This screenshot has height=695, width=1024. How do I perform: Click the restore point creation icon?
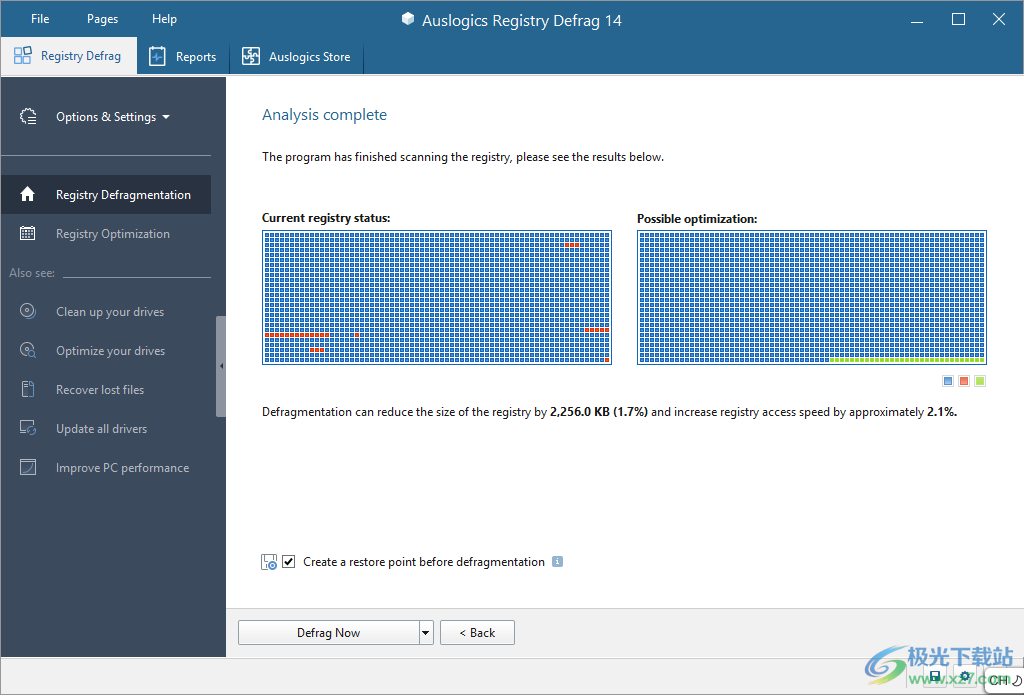(x=268, y=561)
